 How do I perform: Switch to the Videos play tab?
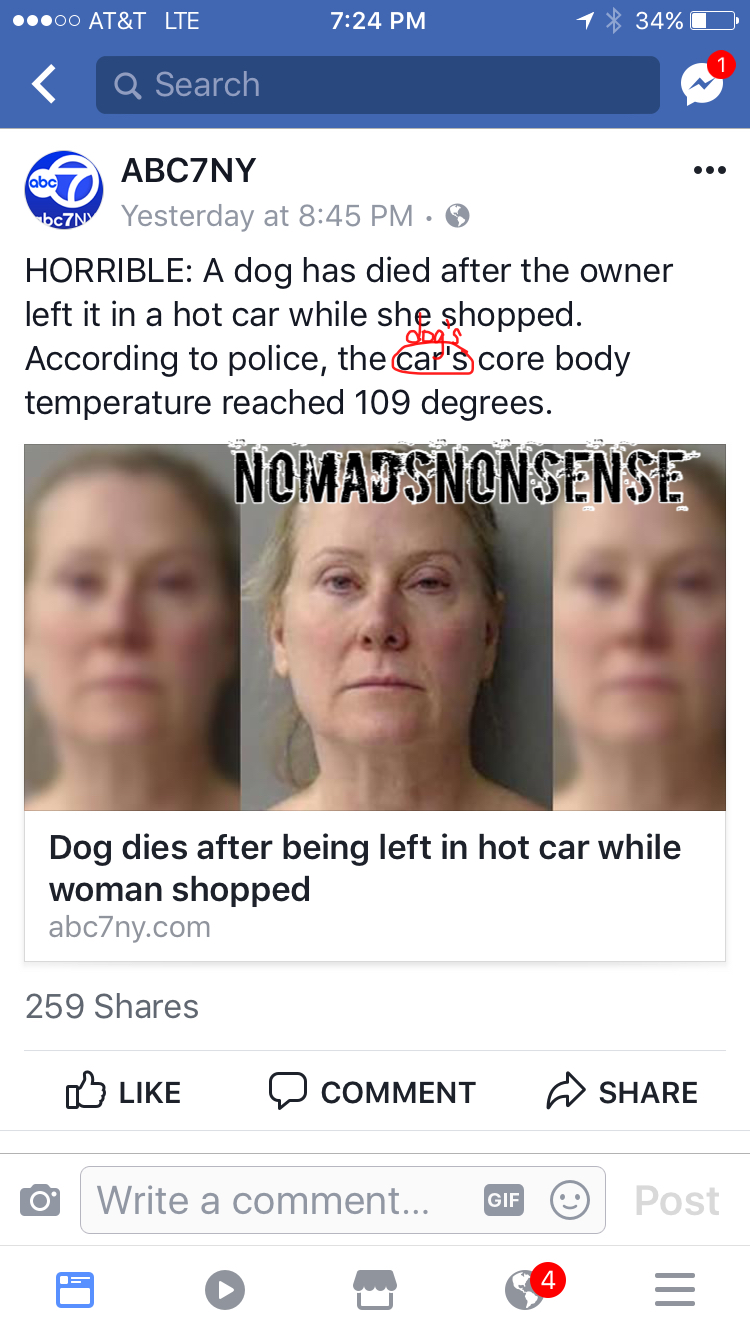224,1289
